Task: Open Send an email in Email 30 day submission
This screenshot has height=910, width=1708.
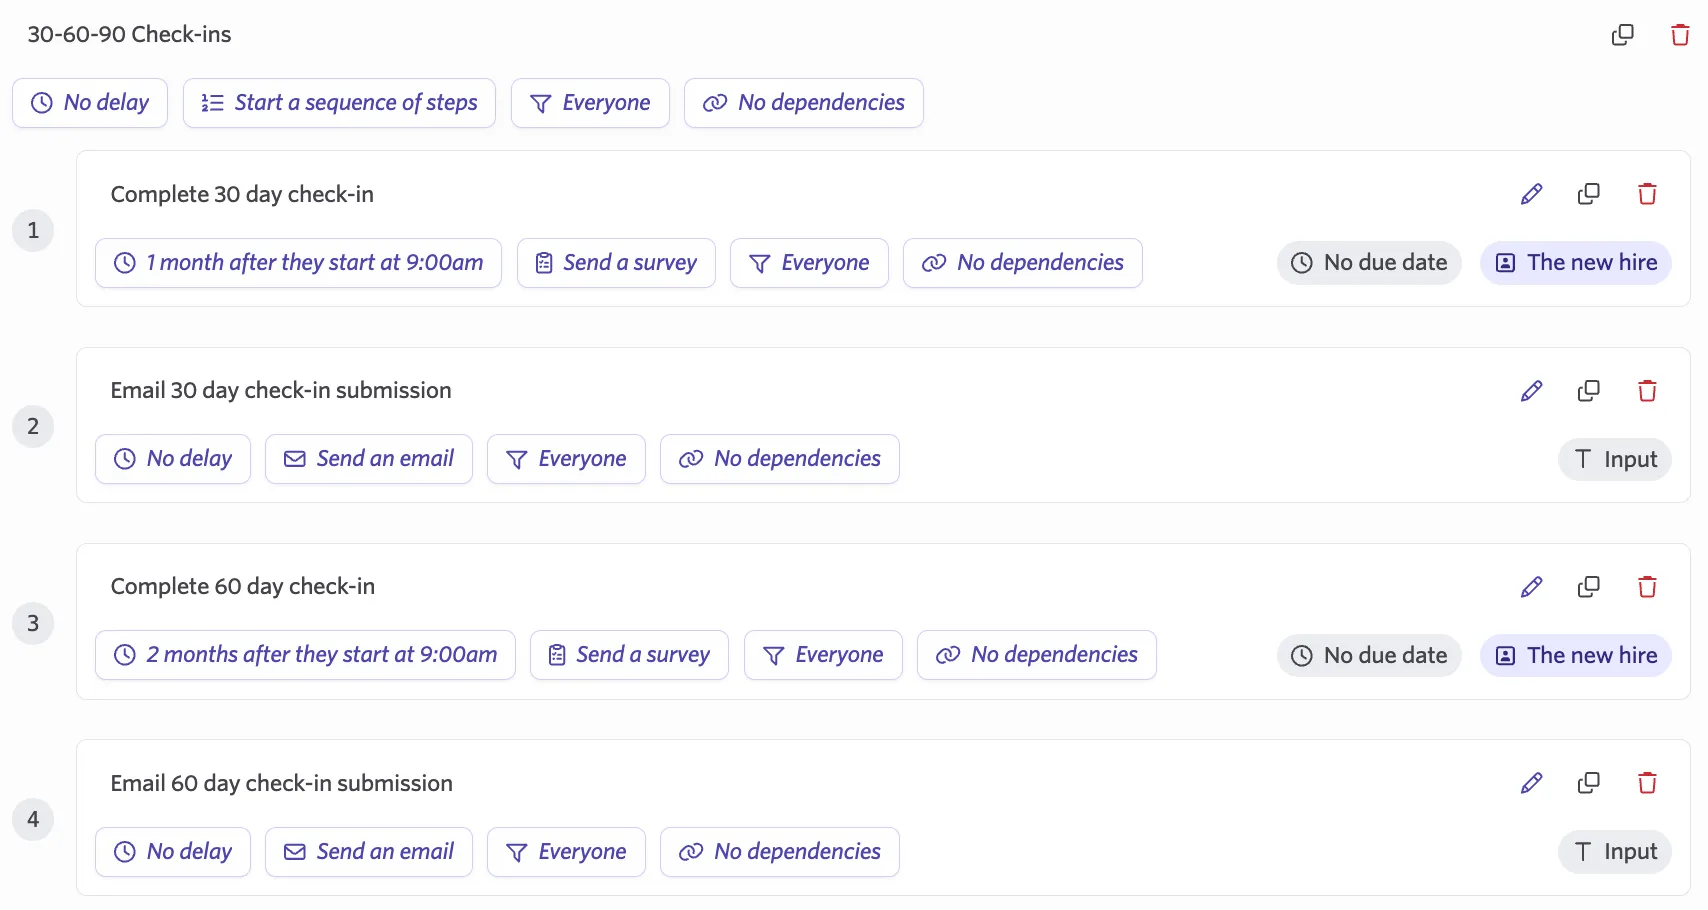Action: pos(369,459)
